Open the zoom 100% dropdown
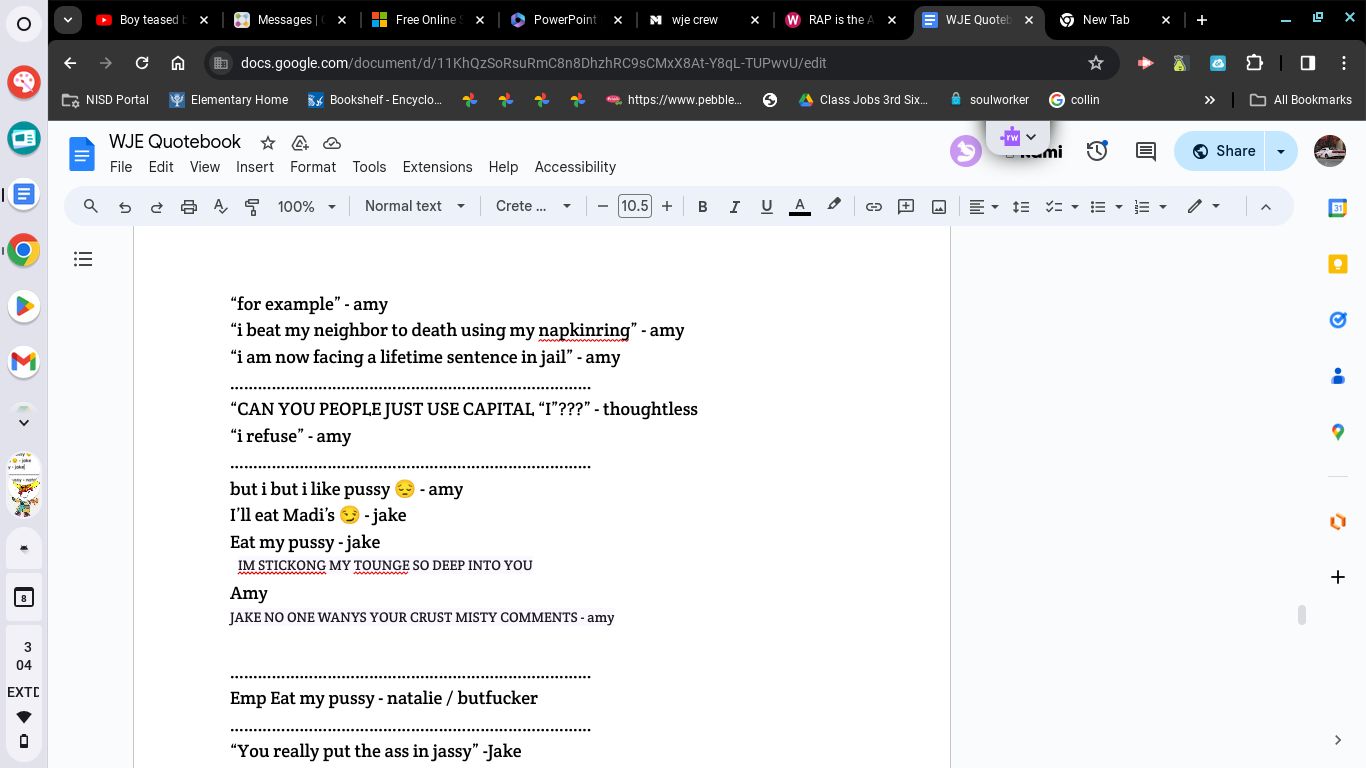This screenshot has height=768, width=1366. pos(308,207)
